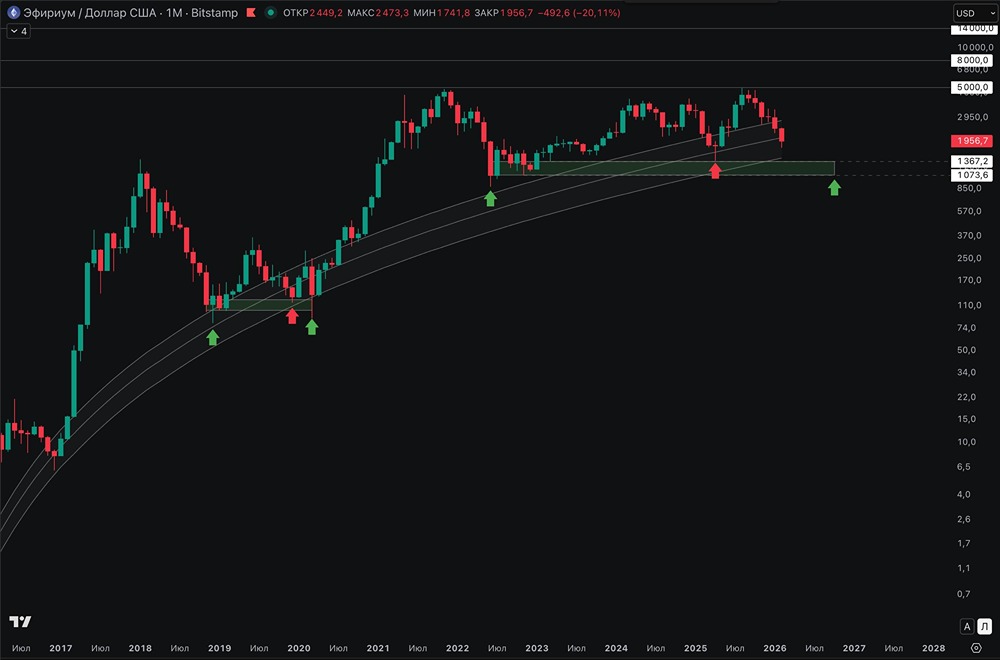Click the 2028 label on the time axis
Image resolution: width=1000 pixels, height=660 pixels.
coord(934,648)
